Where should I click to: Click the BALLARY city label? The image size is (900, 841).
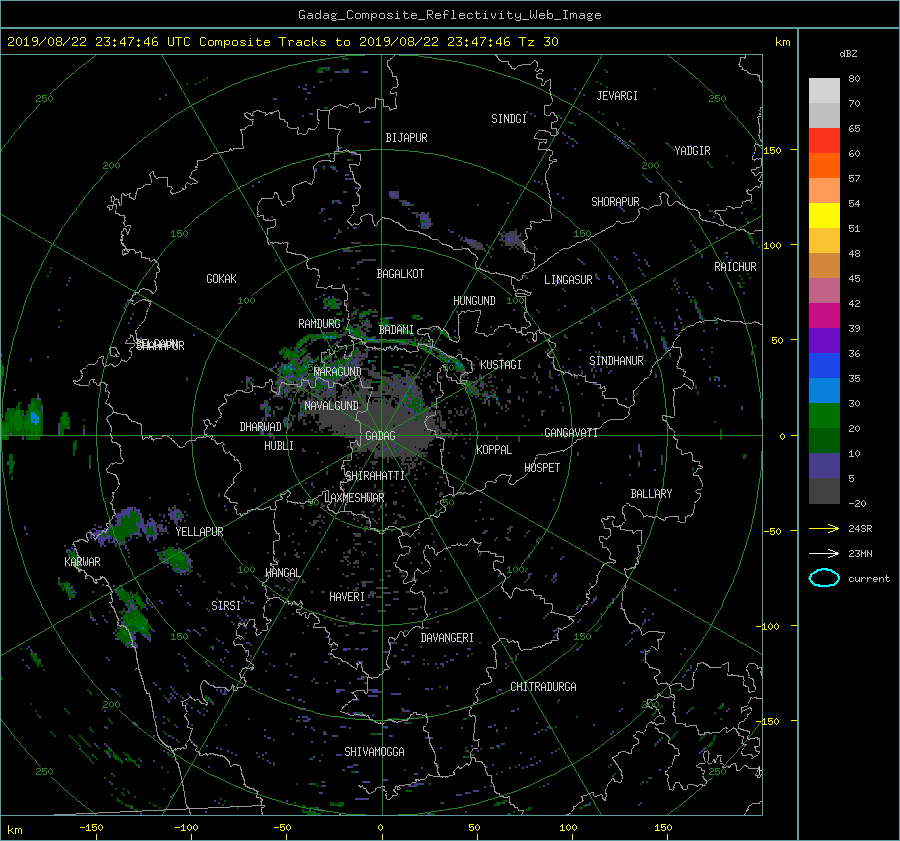651,494
